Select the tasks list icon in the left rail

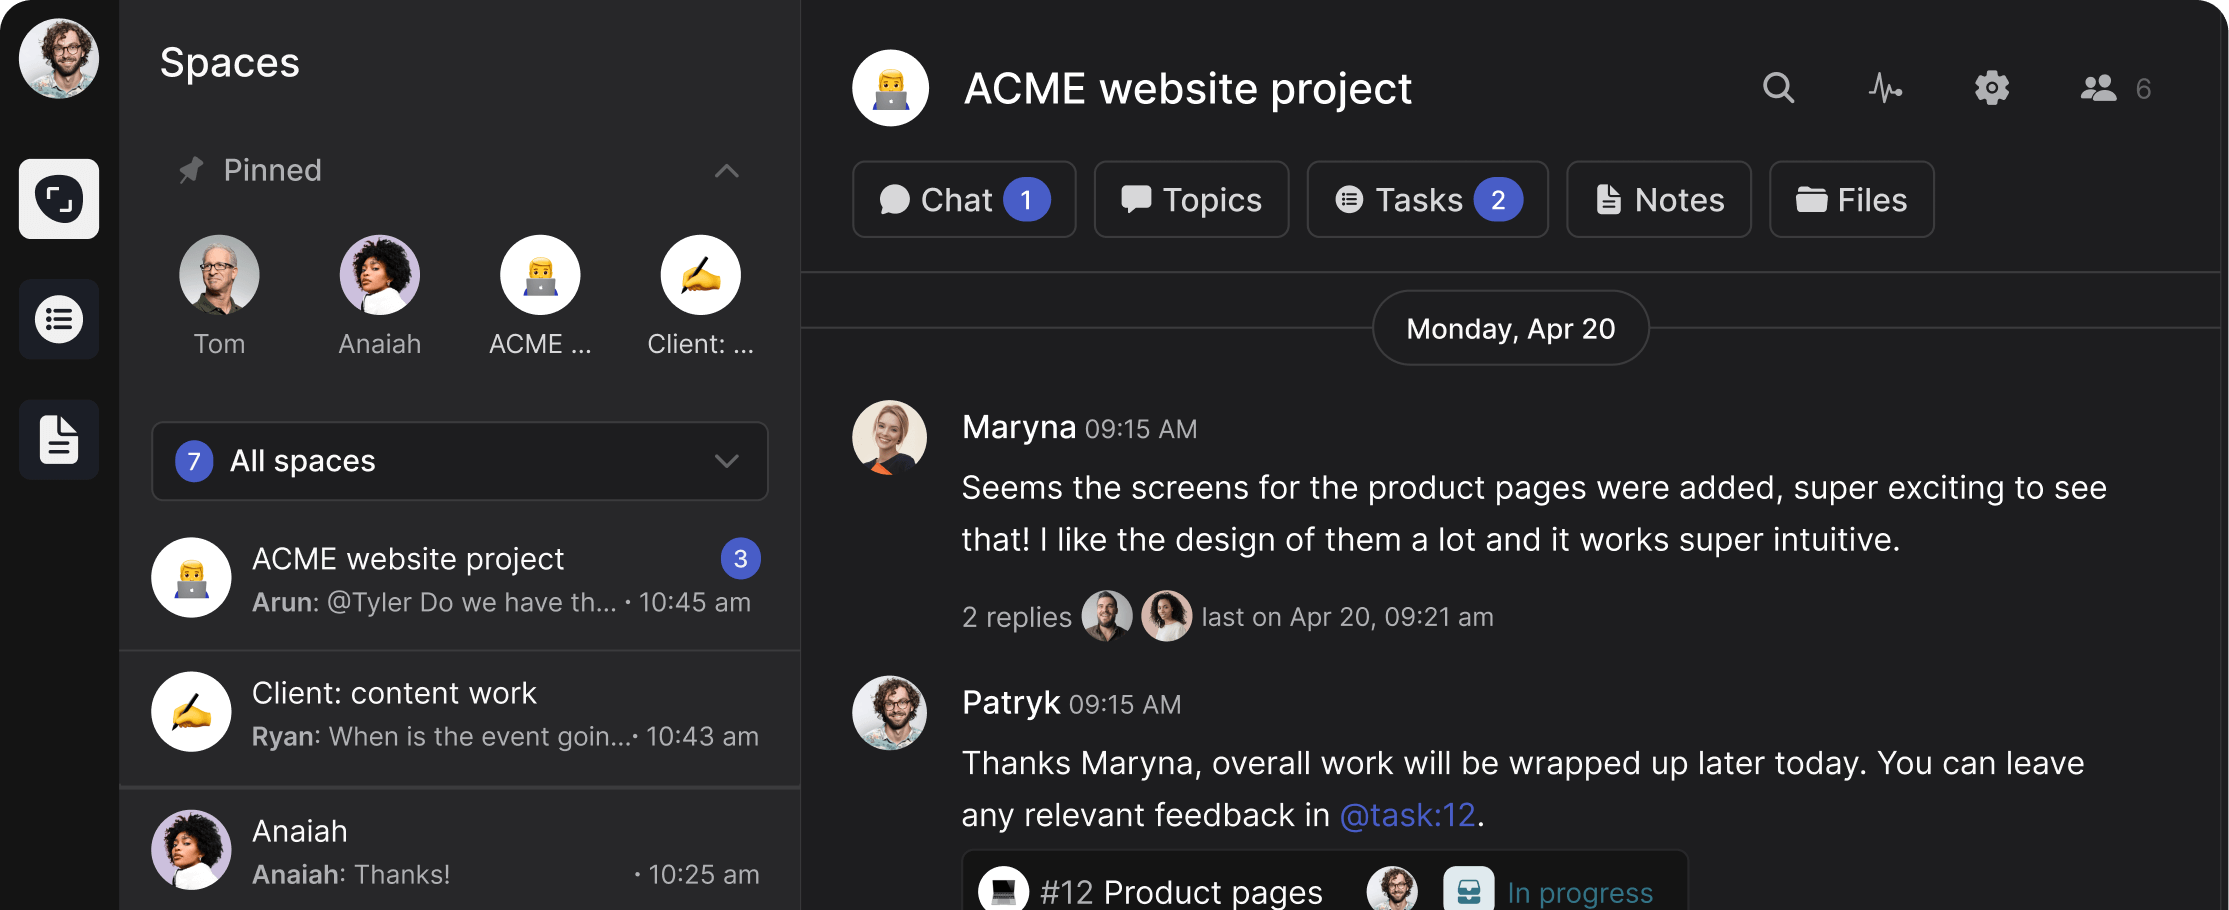pos(58,318)
